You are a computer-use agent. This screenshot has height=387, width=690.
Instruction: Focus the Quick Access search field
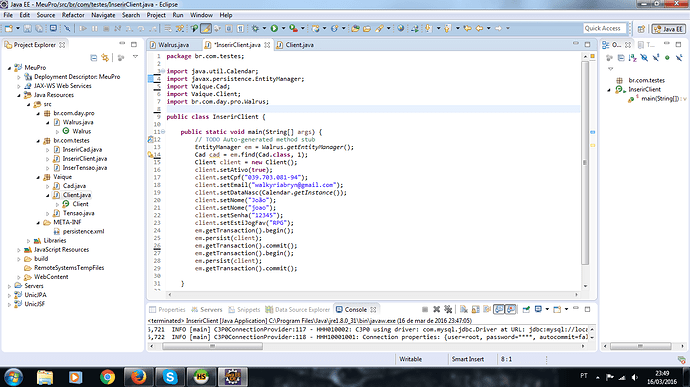click(605, 28)
